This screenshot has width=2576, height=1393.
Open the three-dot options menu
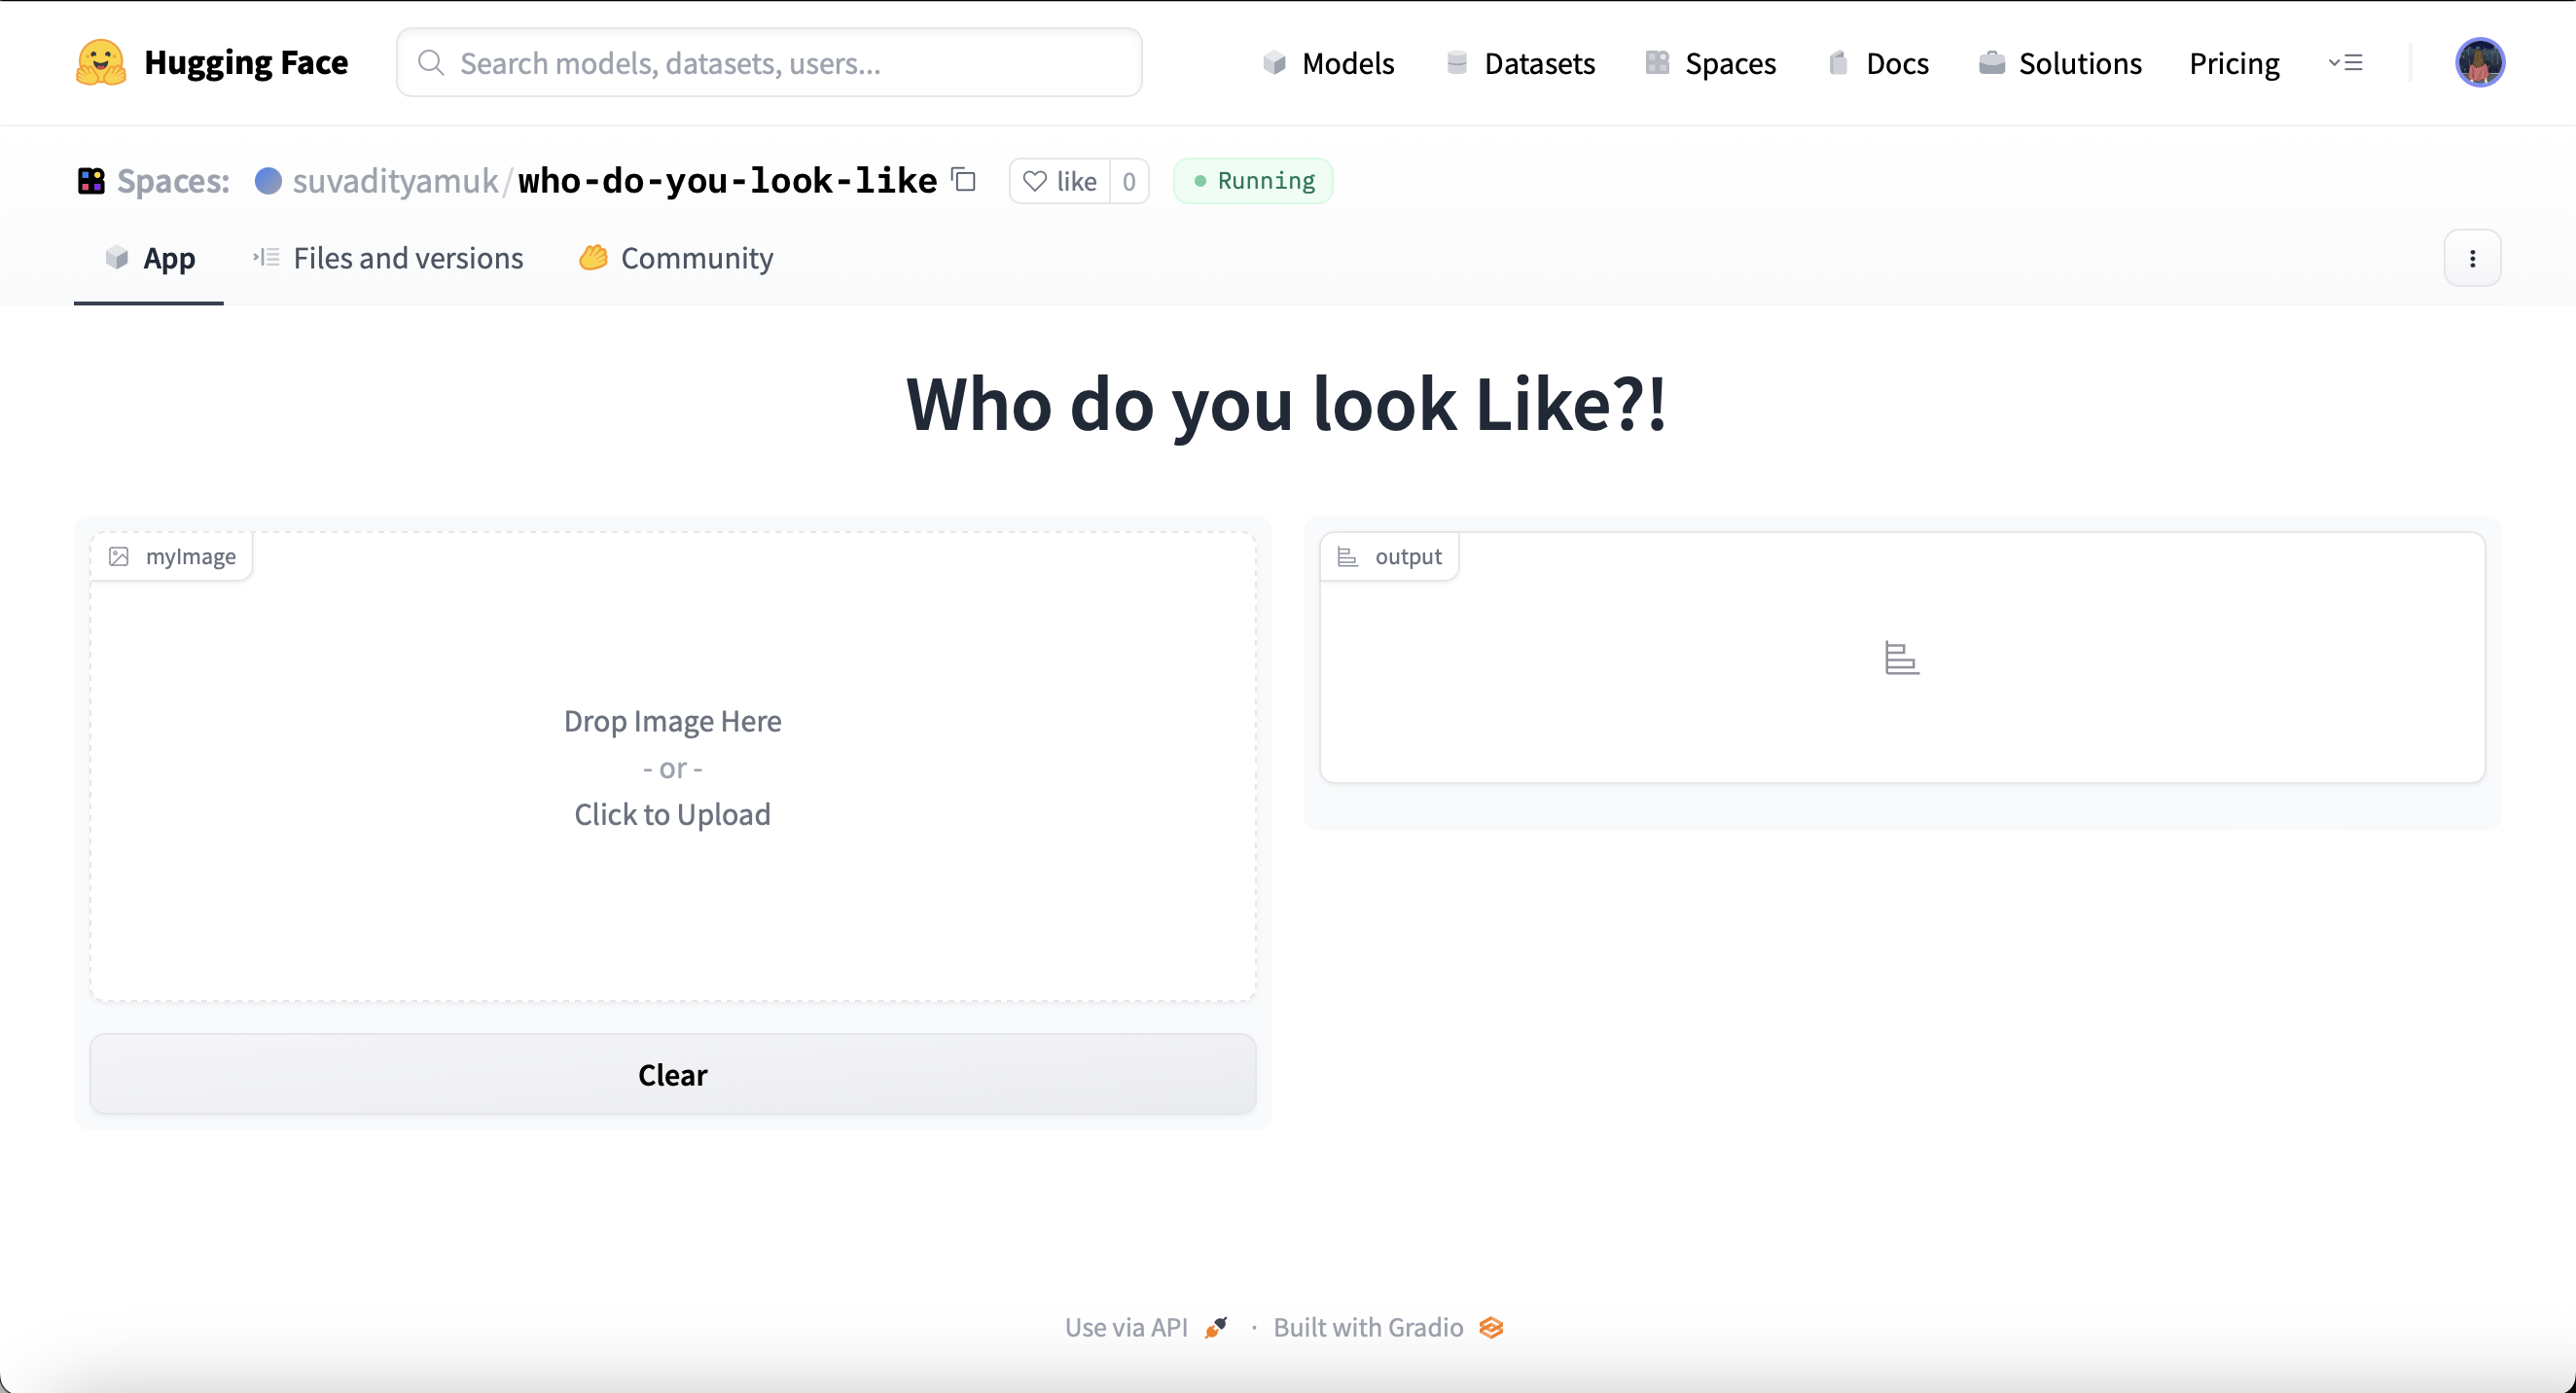click(x=2471, y=258)
